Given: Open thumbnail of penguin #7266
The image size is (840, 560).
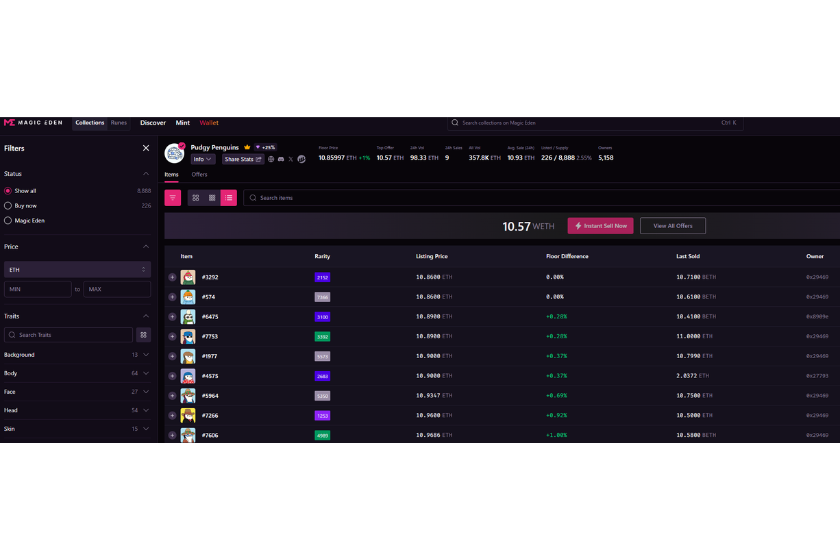Looking at the screenshot, I should coord(188,415).
